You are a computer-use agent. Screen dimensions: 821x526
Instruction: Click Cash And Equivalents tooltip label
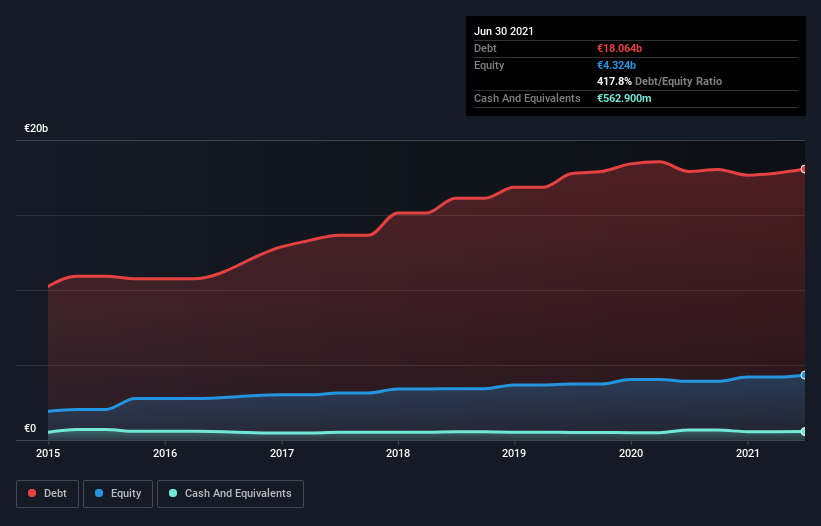(x=527, y=98)
